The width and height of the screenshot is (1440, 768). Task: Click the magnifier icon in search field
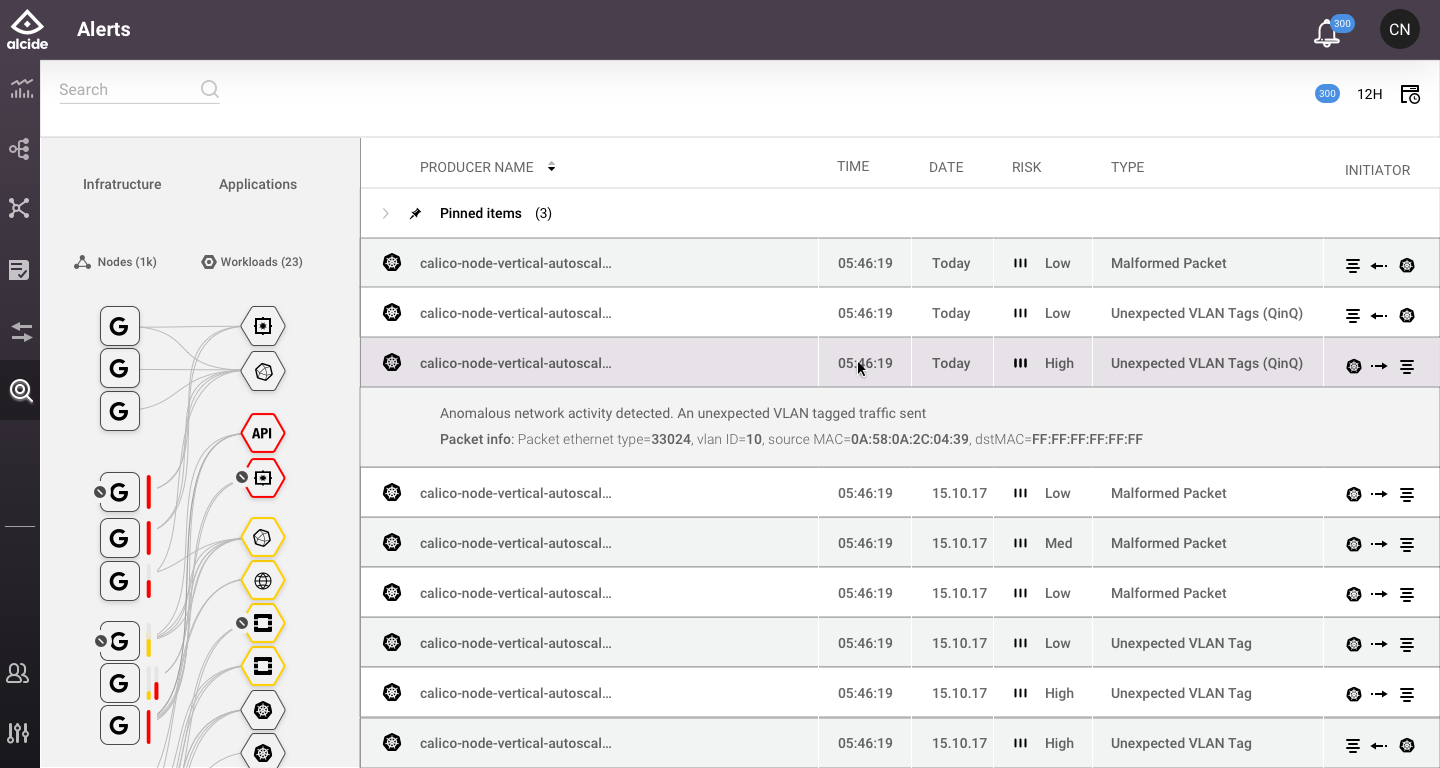[x=209, y=89]
